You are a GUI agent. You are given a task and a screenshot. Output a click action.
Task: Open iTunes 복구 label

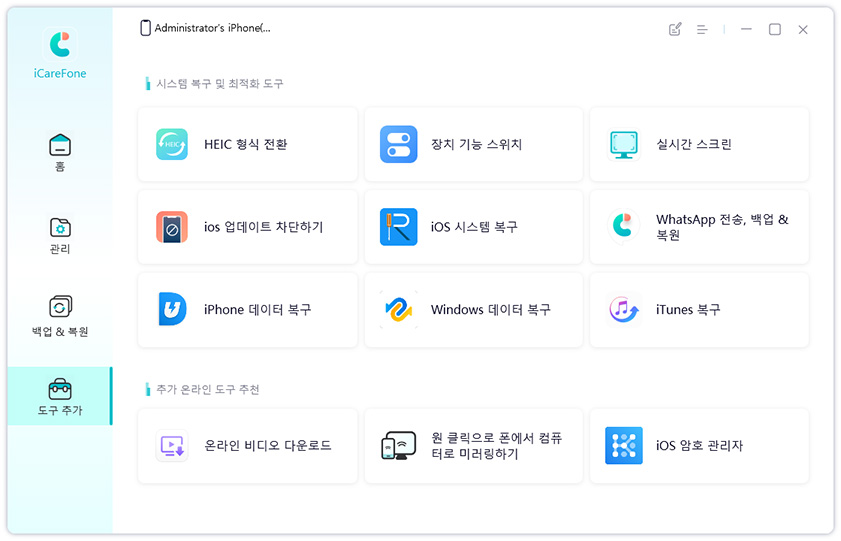pyautogui.click(x=688, y=309)
